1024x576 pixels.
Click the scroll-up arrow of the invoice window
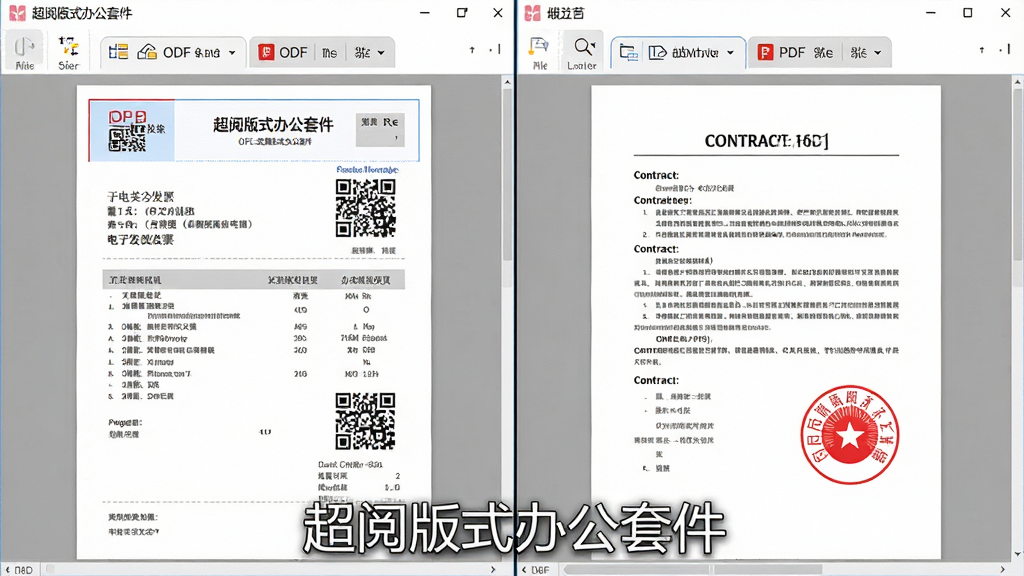pyautogui.click(x=507, y=82)
